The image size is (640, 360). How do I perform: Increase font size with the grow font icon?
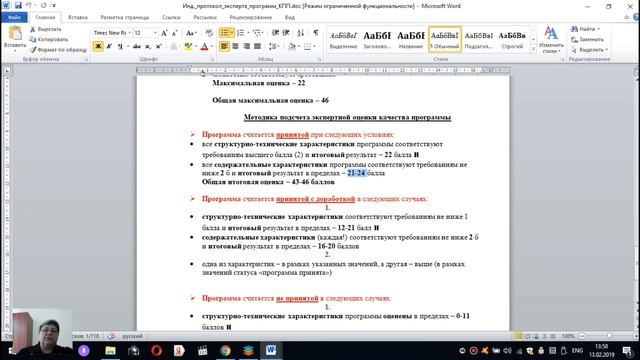[164, 33]
